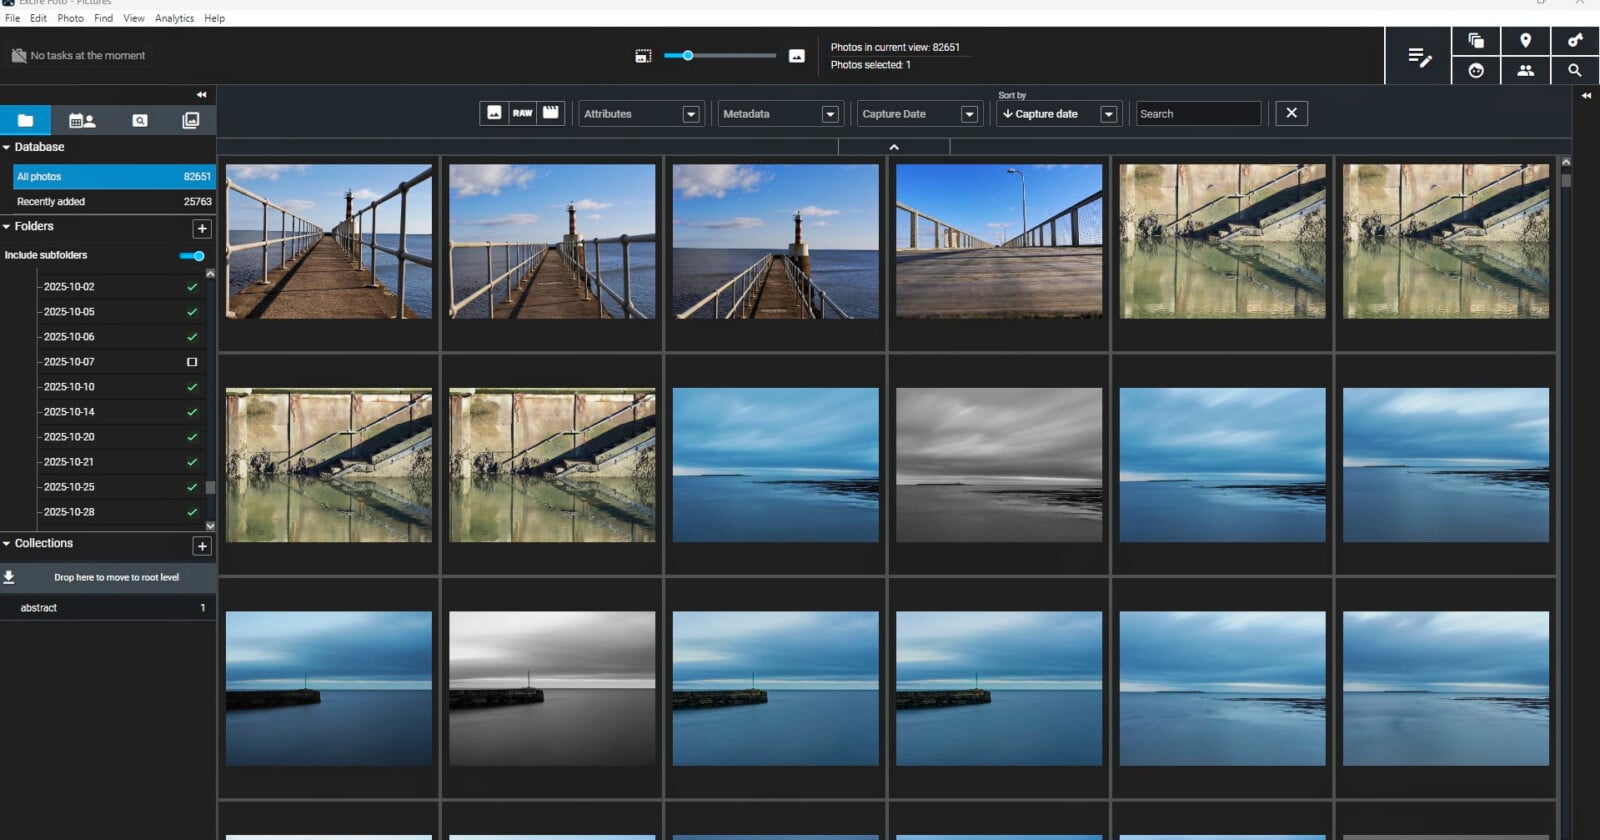Click the Search input field
This screenshot has height=840, width=1600.
1197,114
